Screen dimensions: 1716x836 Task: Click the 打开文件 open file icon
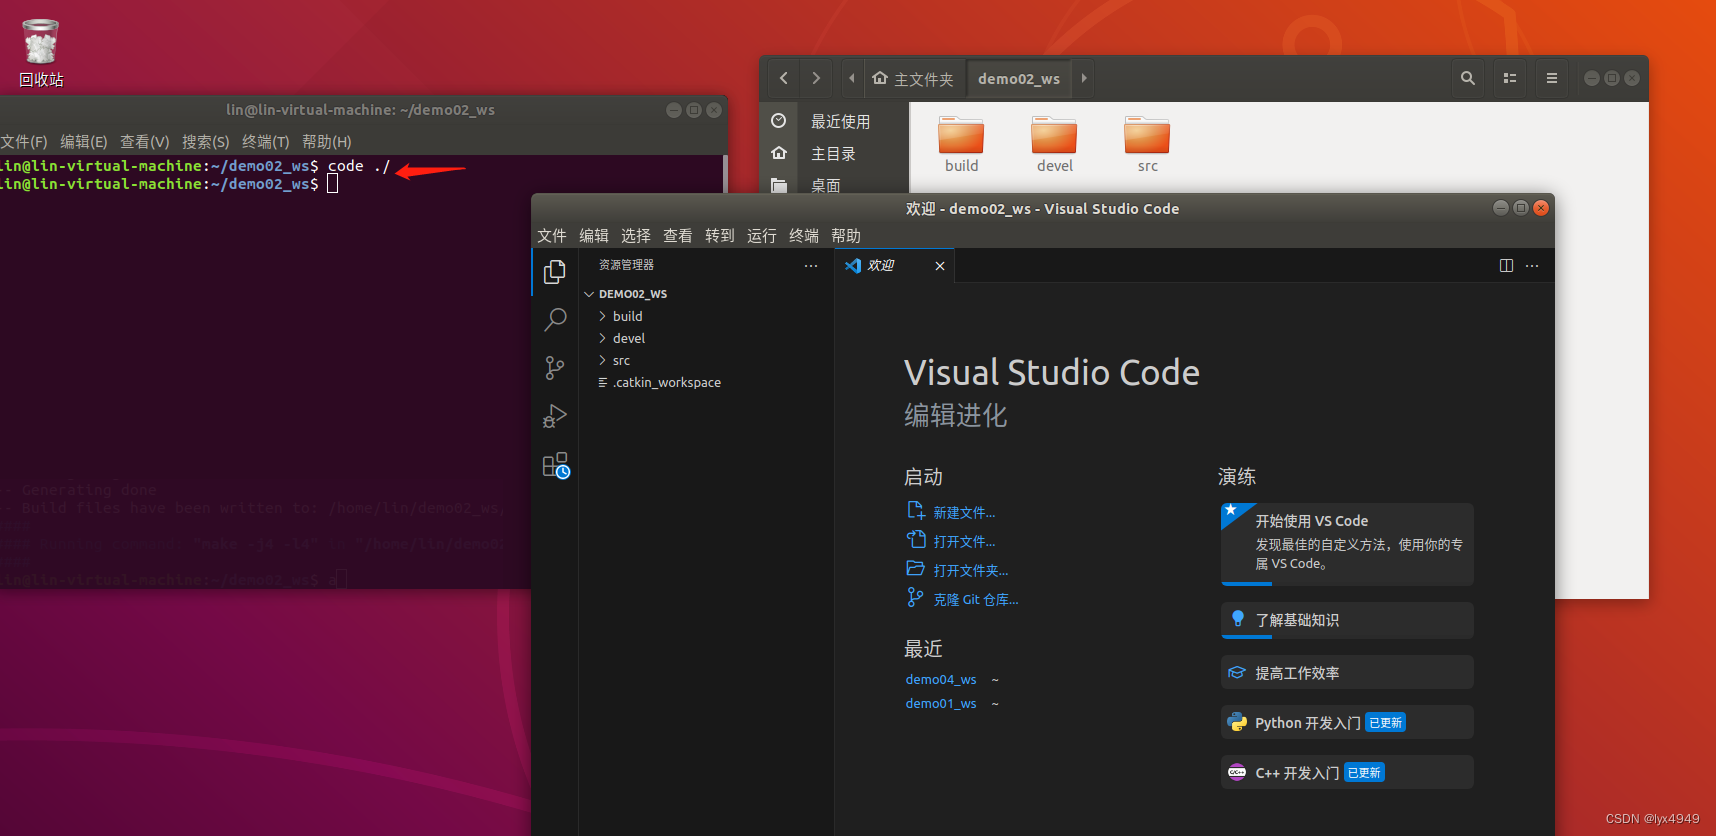tap(915, 540)
